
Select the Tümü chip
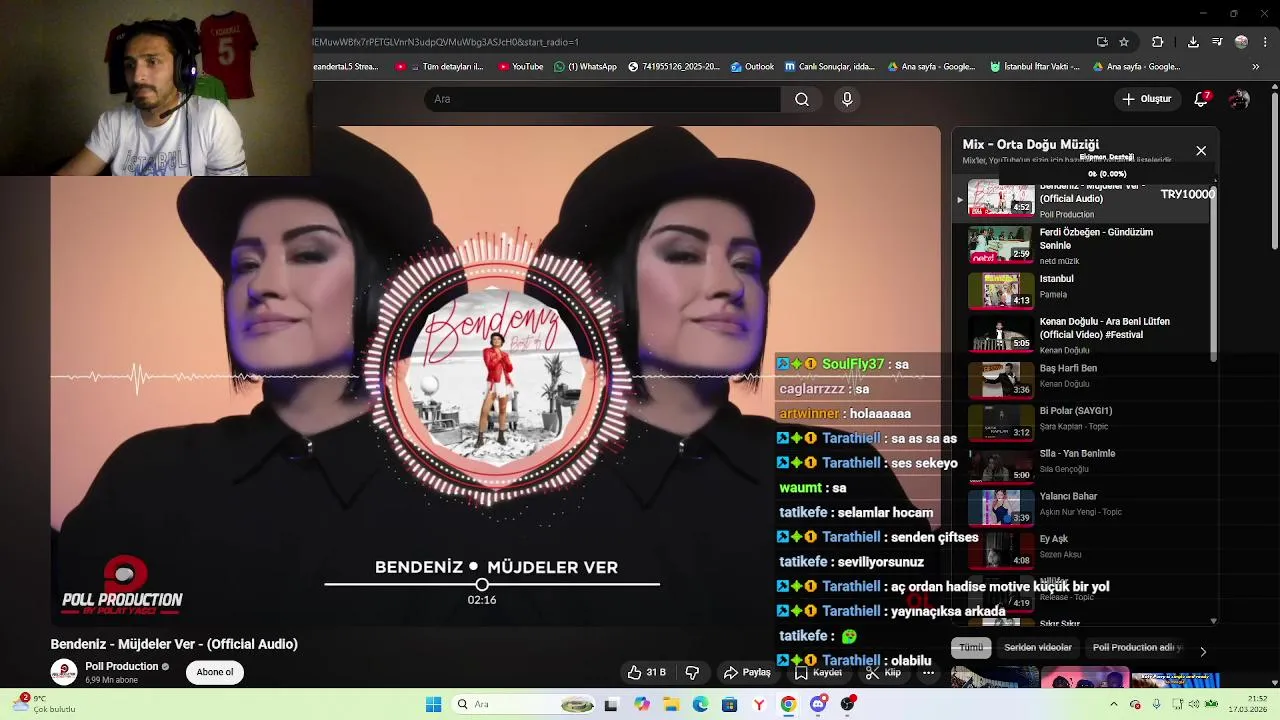click(971, 647)
